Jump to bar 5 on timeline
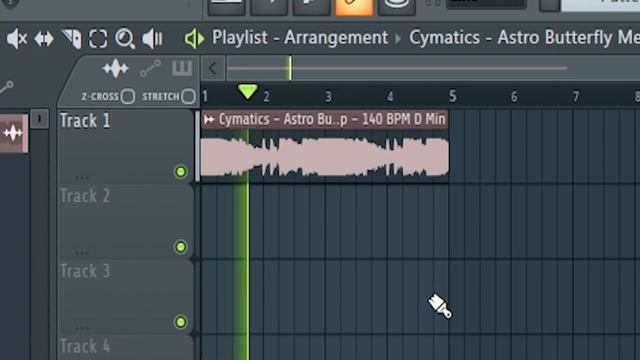The height and width of the screenshot is (360, 640). pos(453,97)
